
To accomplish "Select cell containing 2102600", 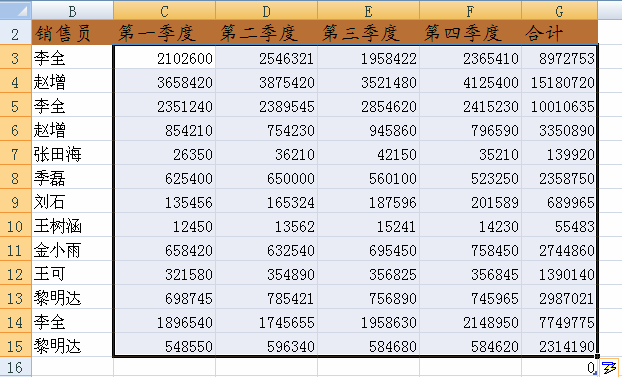I will [164, 57].
